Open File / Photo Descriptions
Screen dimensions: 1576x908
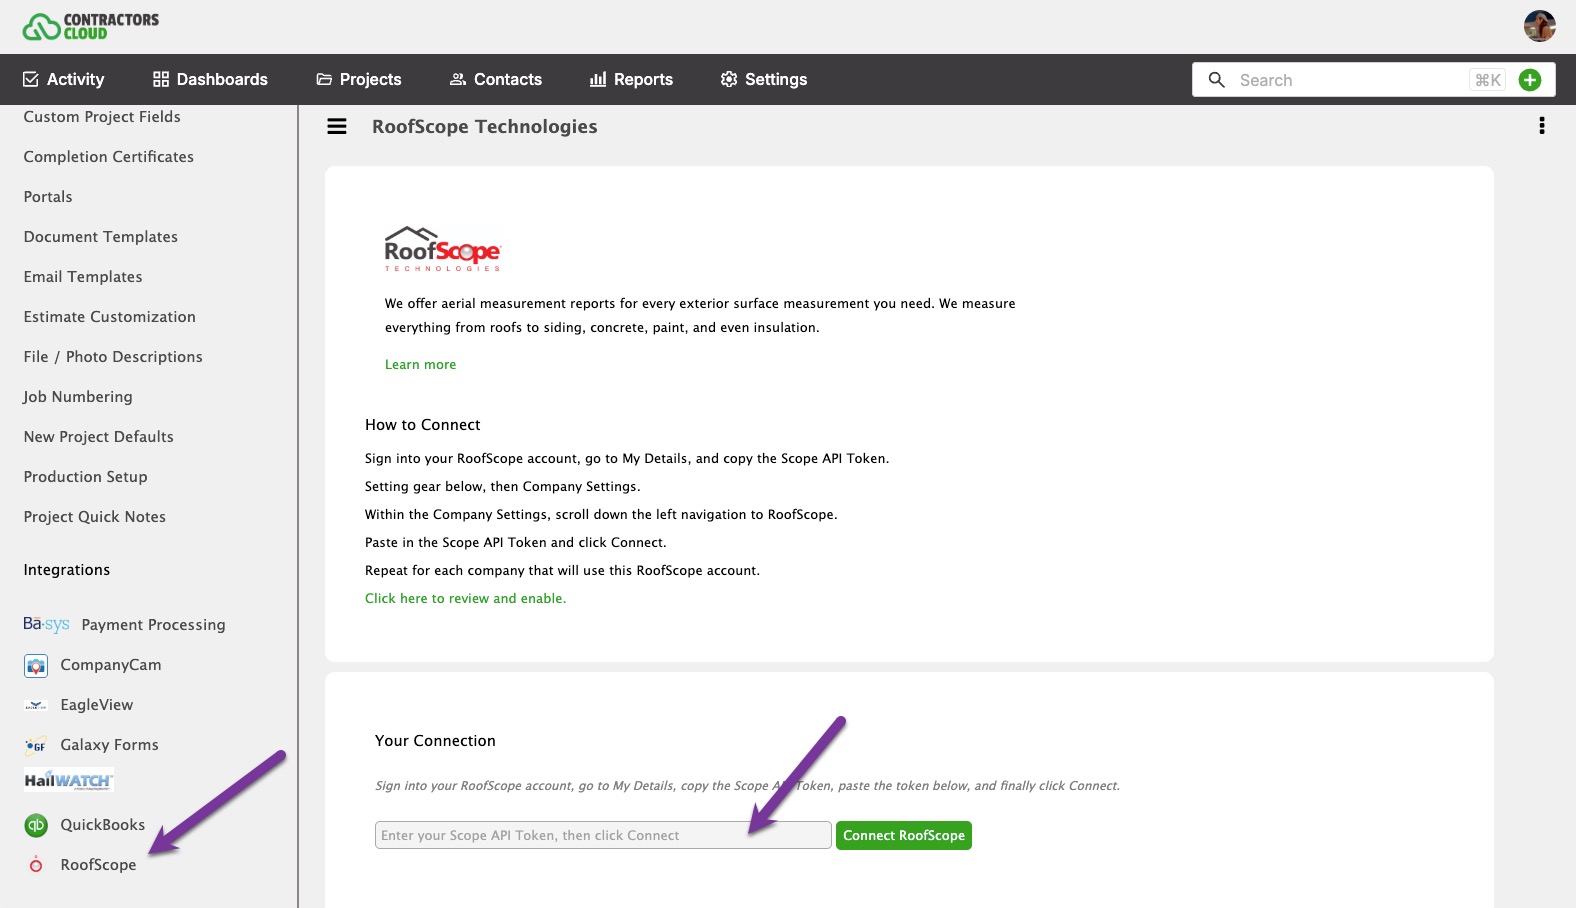[113, 357]
